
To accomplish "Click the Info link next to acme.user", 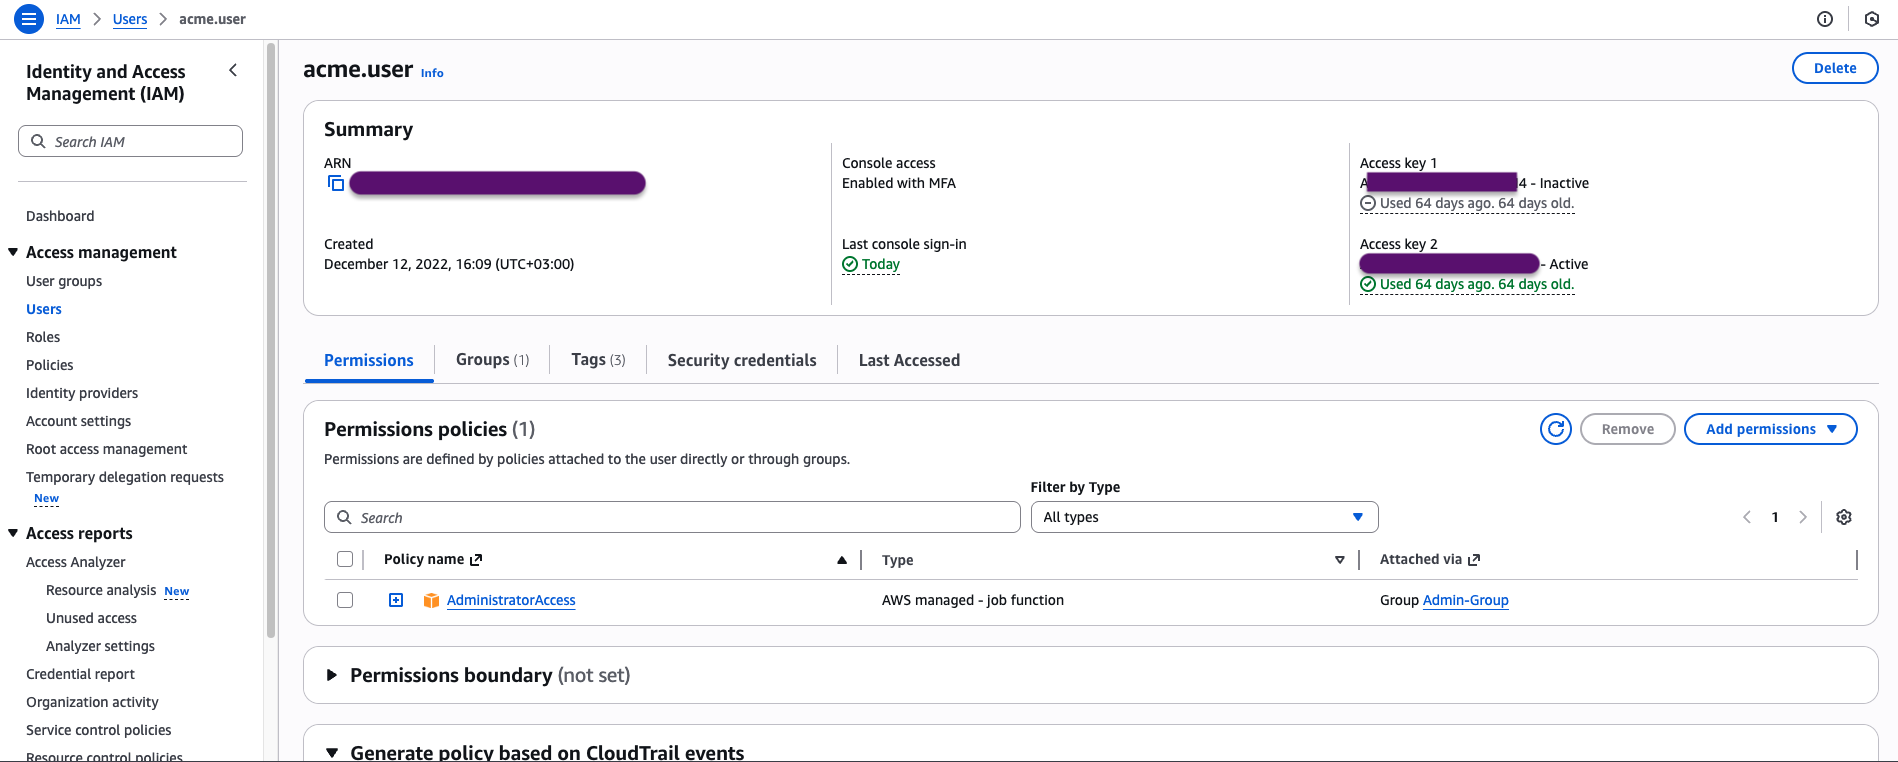I will coord(432,73).
